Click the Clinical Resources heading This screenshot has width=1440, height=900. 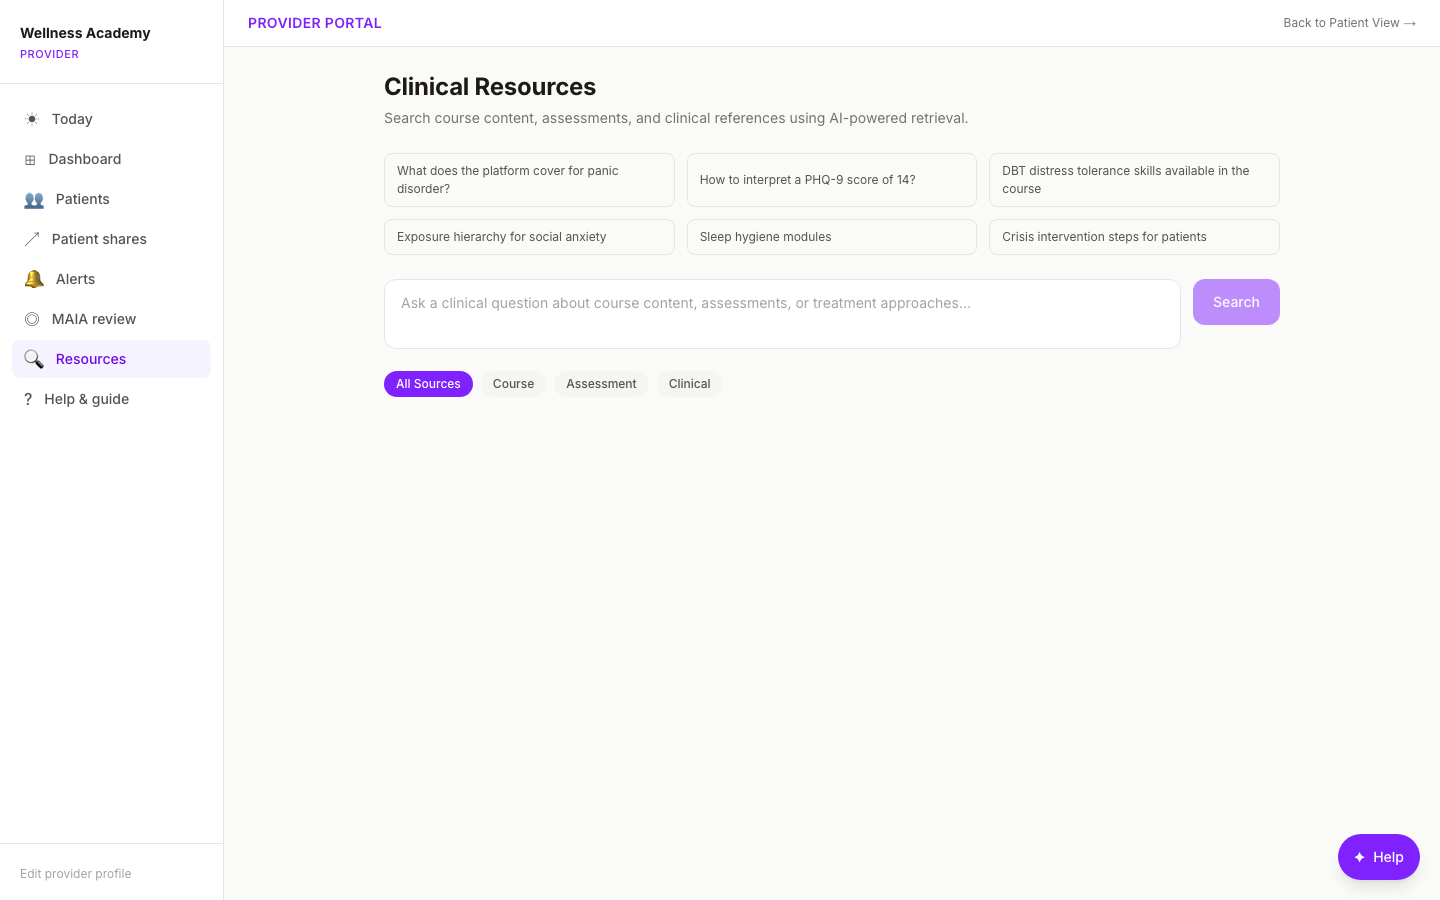[490, 87]
